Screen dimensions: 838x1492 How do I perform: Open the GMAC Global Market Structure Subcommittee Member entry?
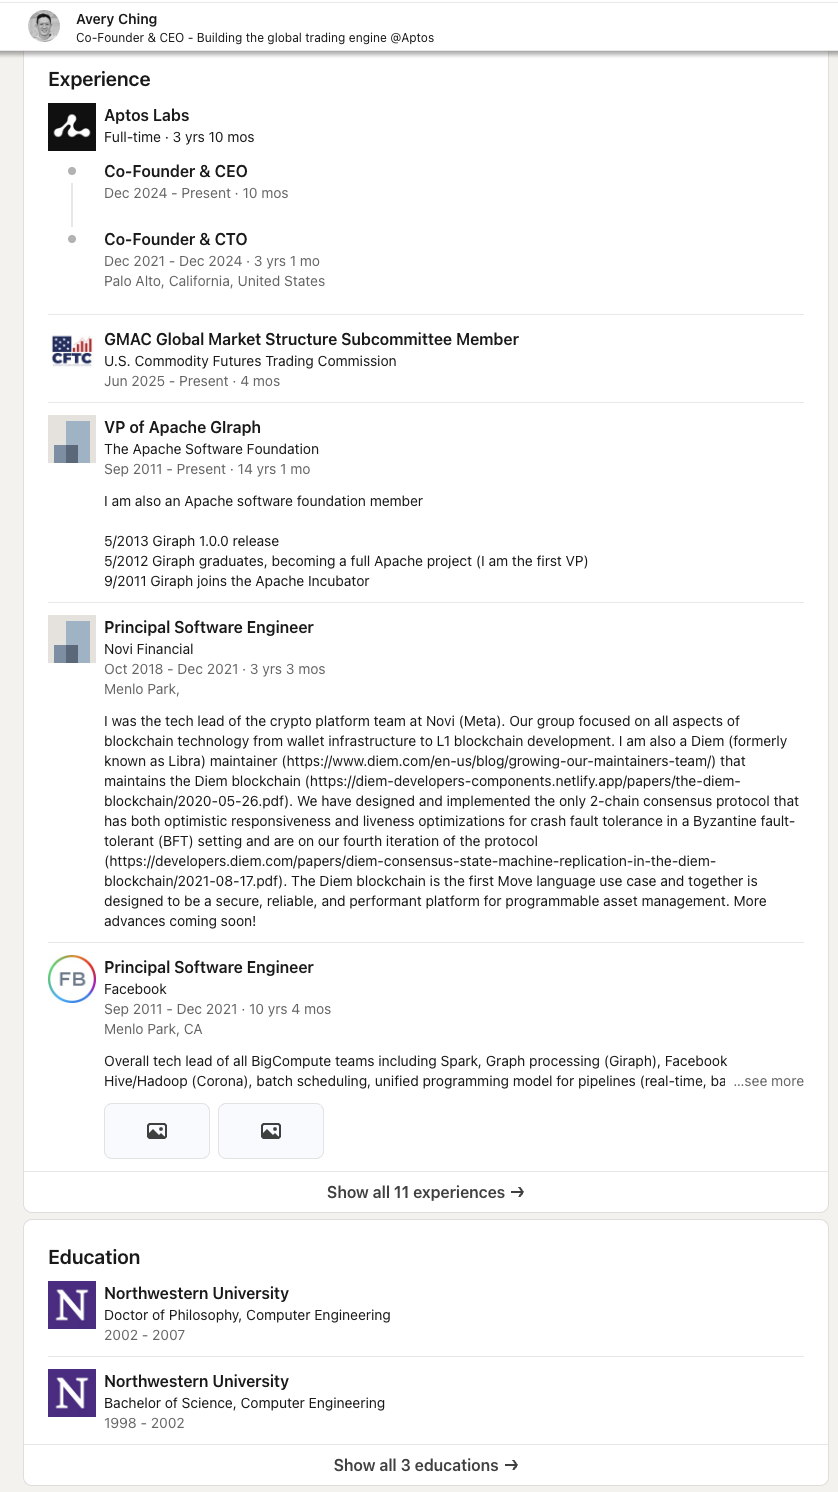click(x=311, y=339)
